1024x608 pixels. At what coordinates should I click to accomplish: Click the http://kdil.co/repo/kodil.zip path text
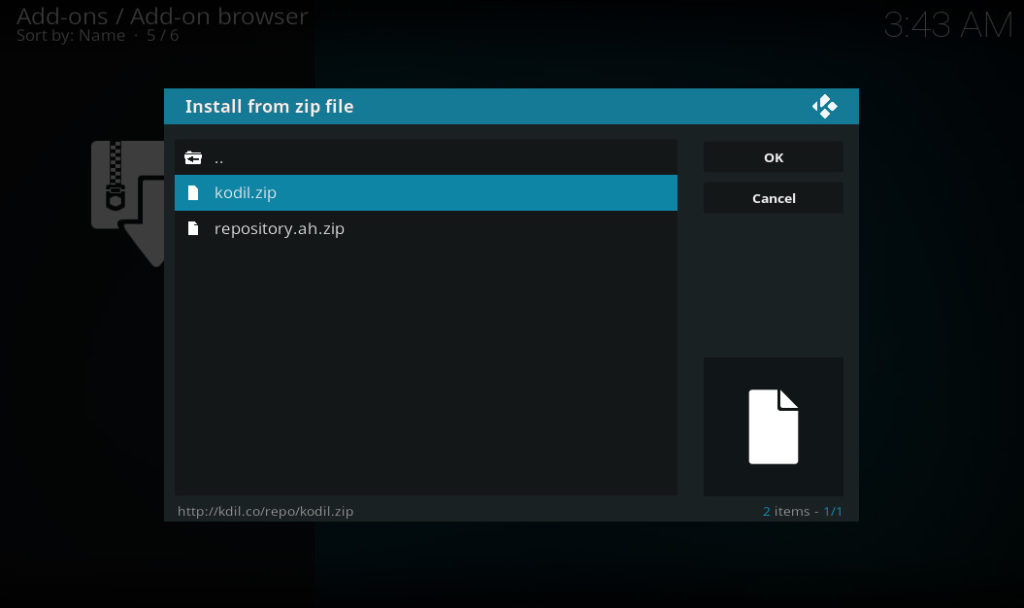point(265,511)
